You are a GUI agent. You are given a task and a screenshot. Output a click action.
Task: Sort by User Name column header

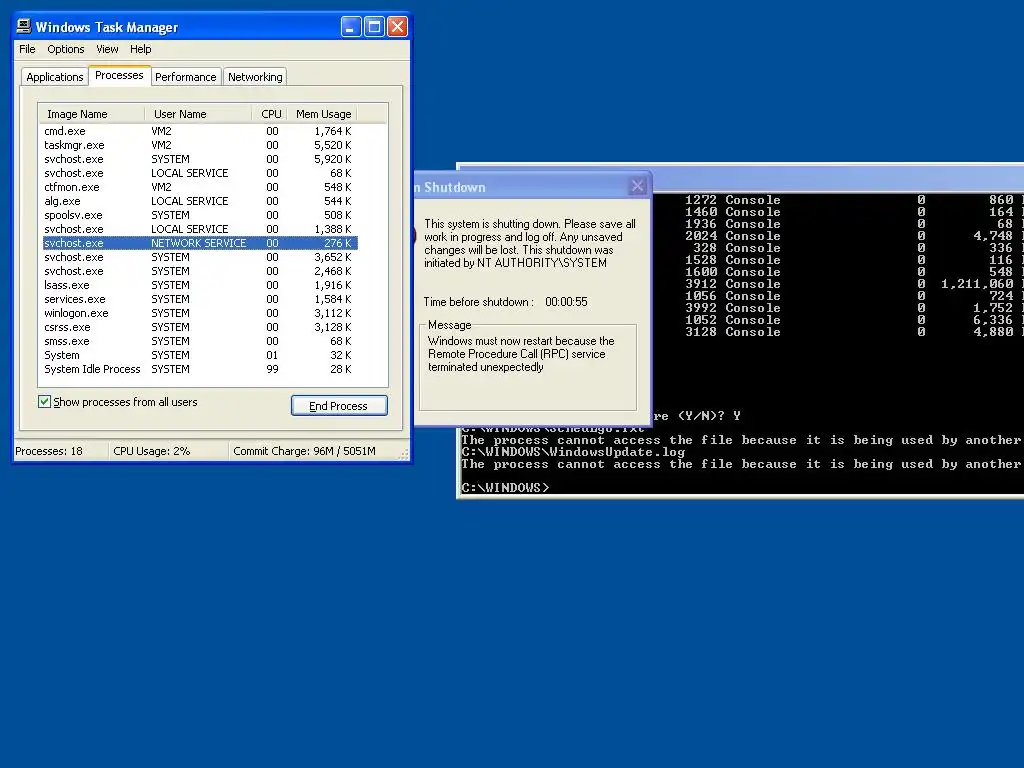(x=198, y=114)
